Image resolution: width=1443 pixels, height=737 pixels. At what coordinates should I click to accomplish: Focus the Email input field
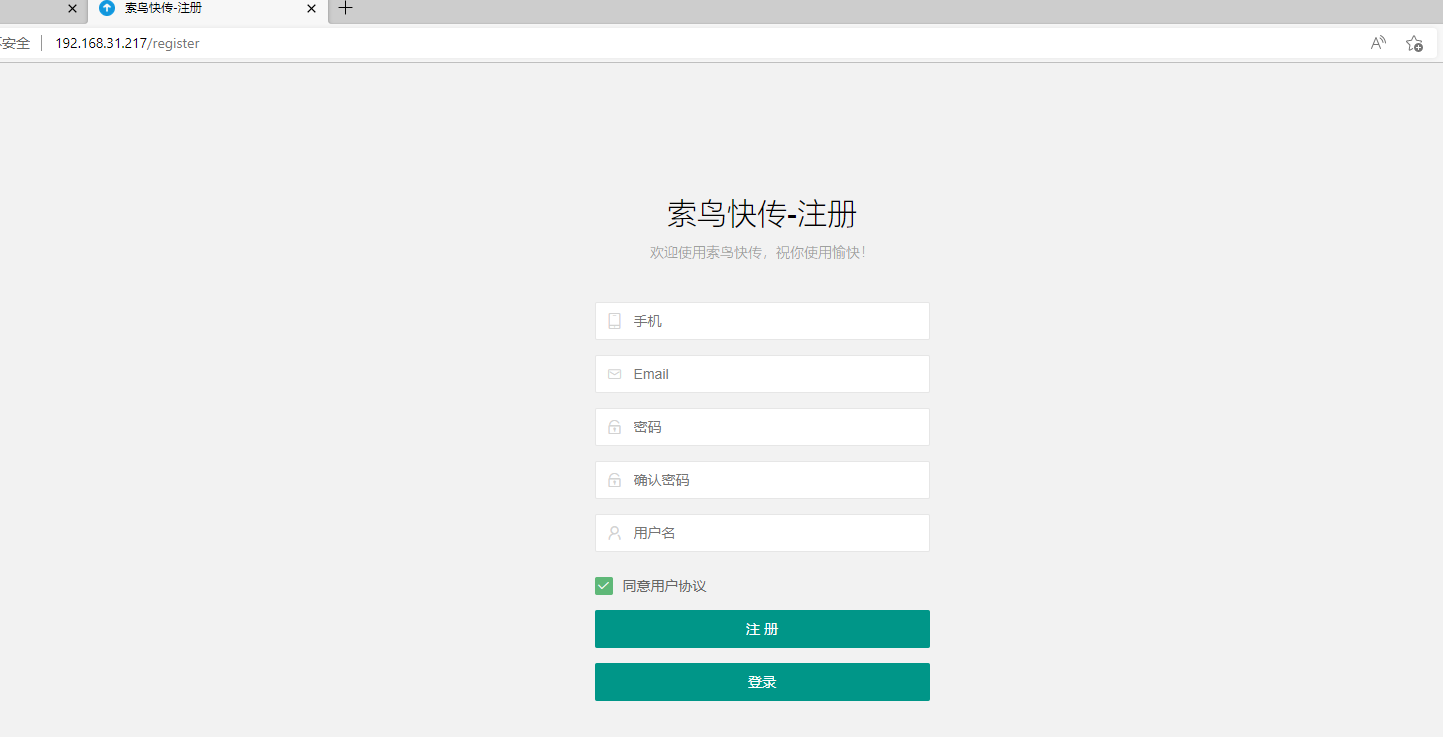tap(775, 374)
